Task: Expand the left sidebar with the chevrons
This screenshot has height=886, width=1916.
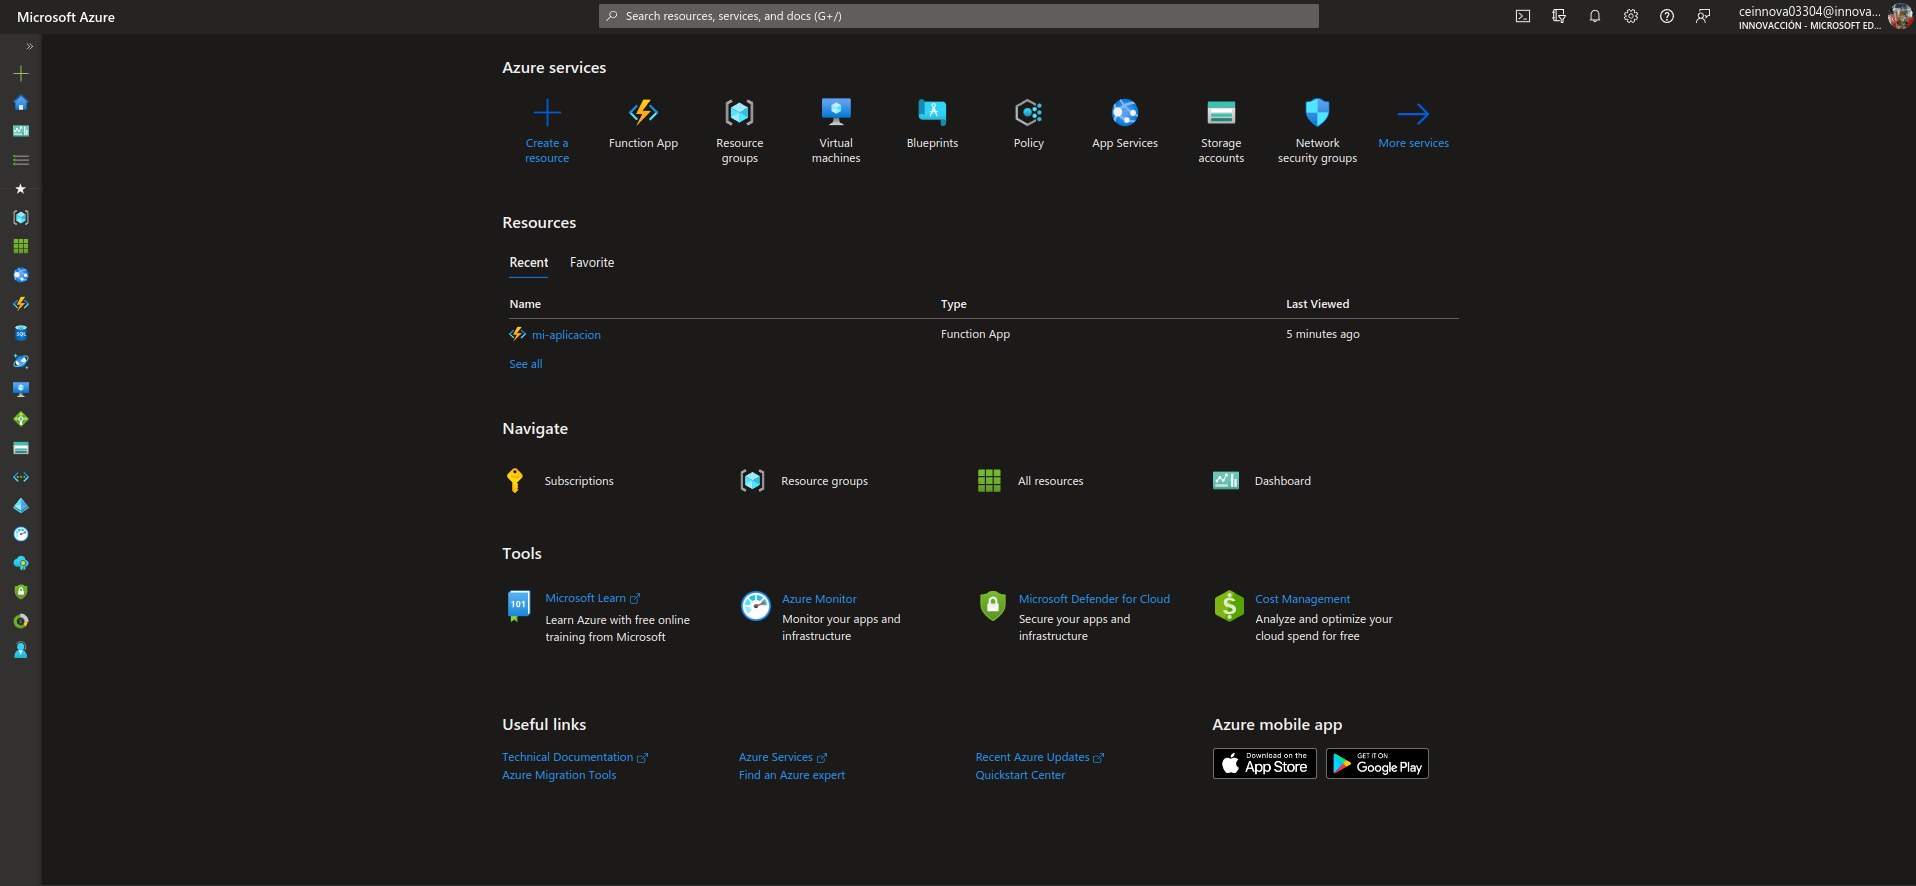Action: (x=29, y=46)
